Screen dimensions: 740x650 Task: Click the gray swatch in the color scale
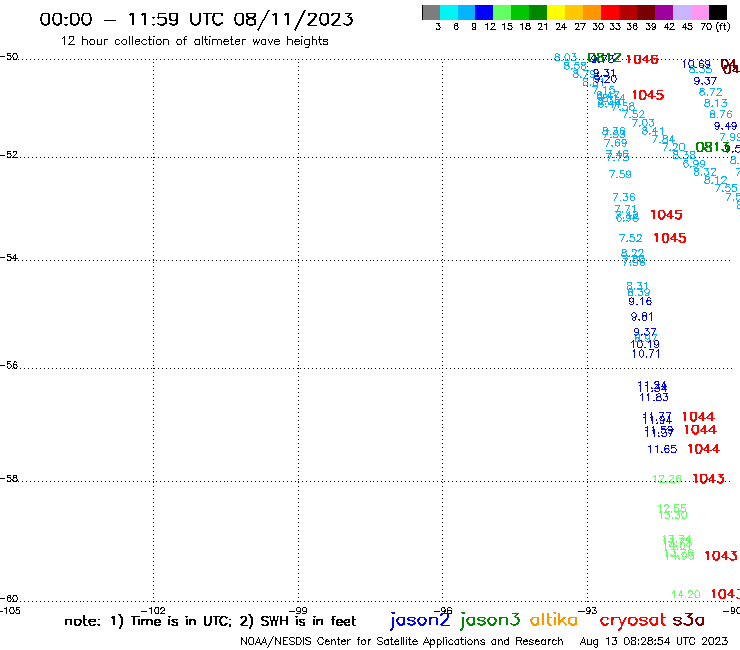coord(431,12)
